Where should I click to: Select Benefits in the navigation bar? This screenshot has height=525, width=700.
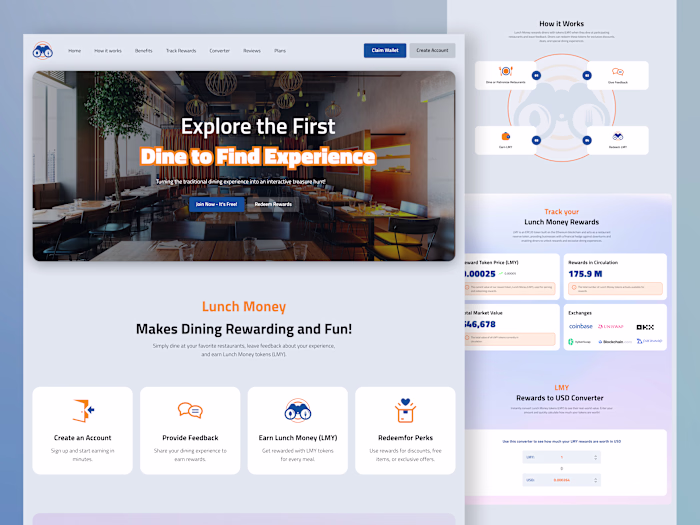(143, 51)
